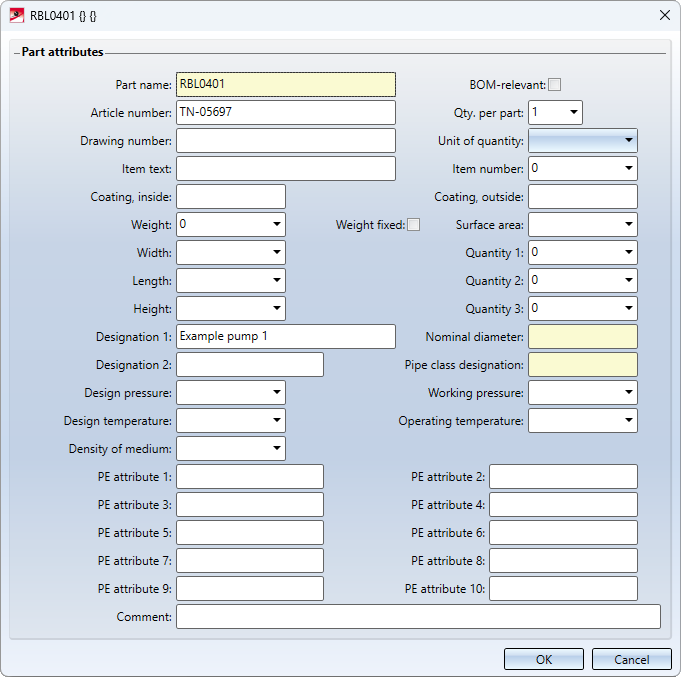
Task: Open the Operating temperature dropdown
Action: [x=628, y=420]
